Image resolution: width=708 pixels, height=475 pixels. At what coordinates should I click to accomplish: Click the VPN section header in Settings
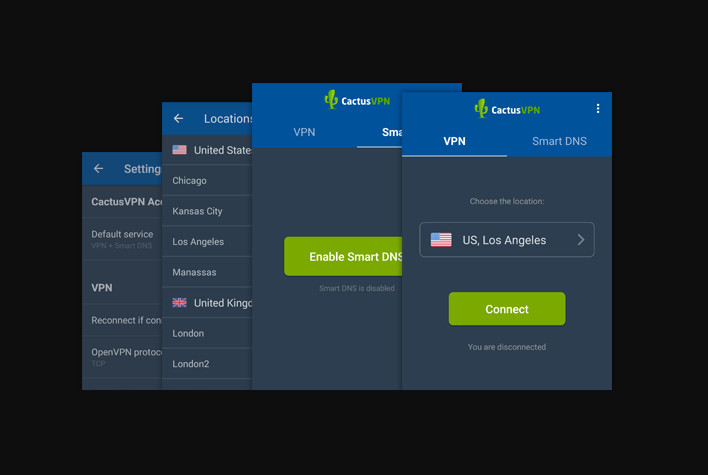[x=102, y=288]
